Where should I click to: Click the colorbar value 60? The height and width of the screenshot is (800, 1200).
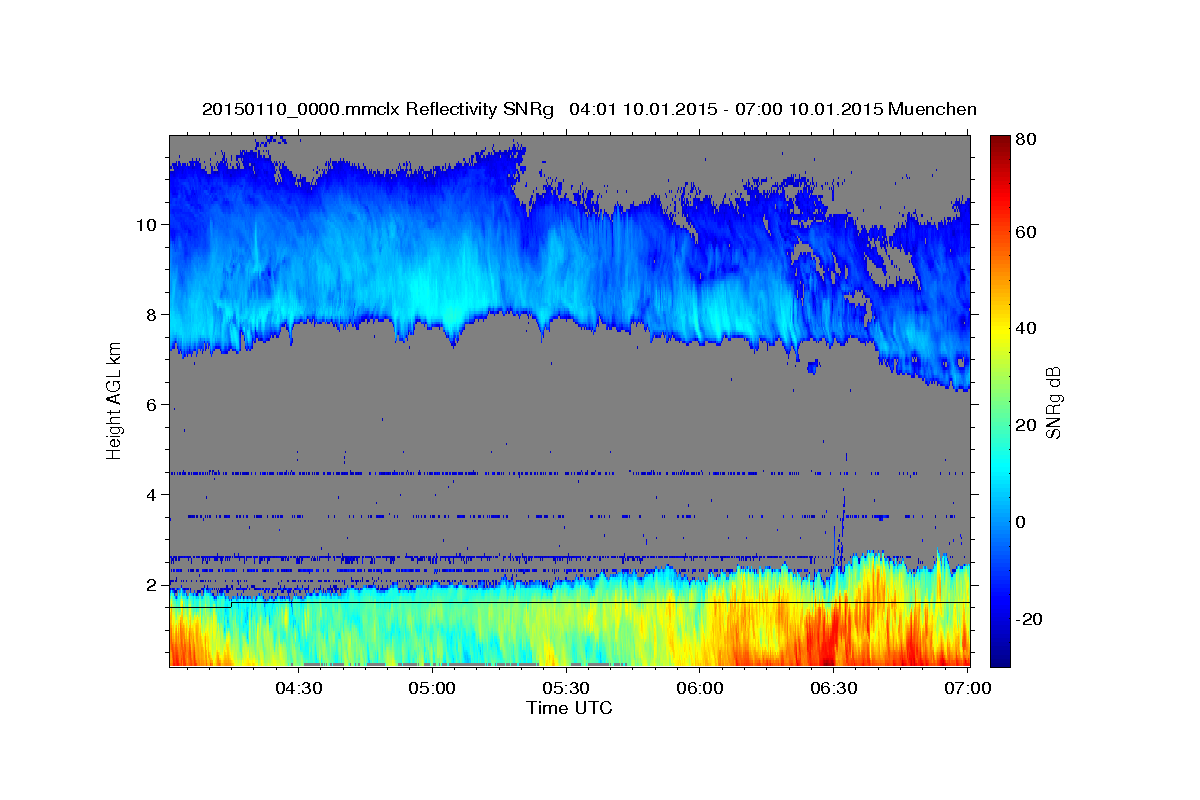pos(1026,232)
